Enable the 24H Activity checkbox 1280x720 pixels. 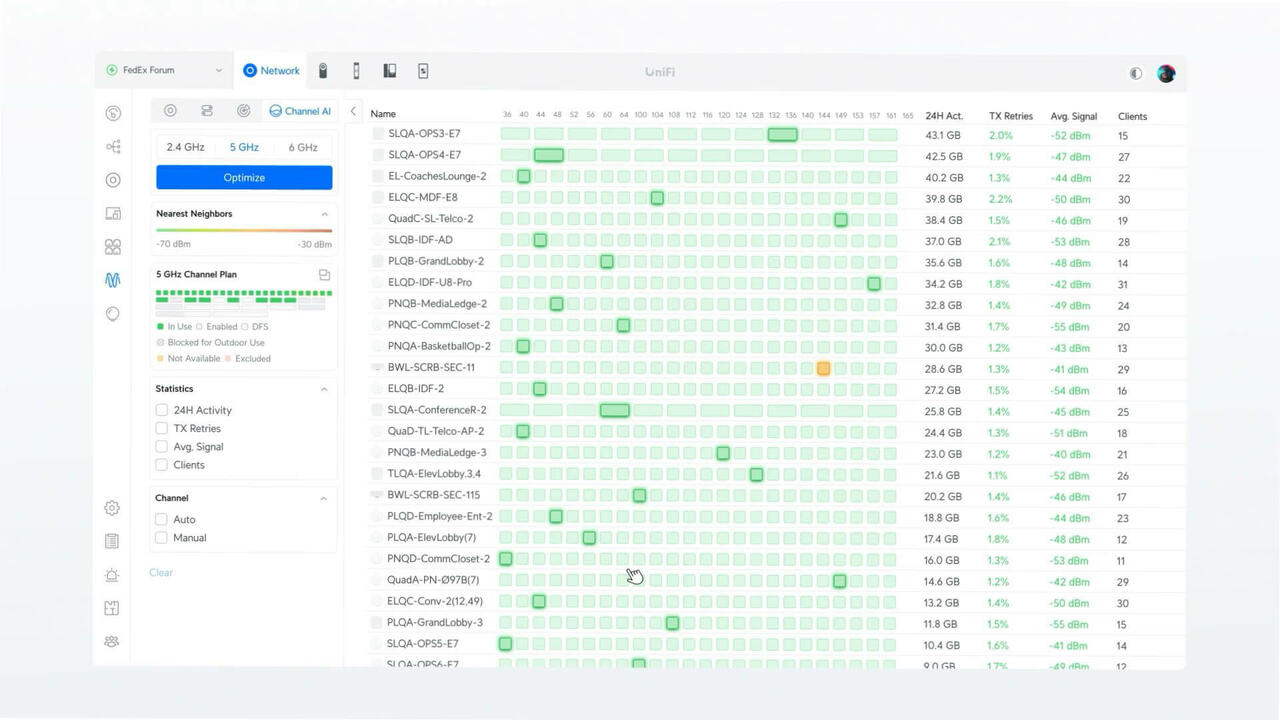coord(162,410)
